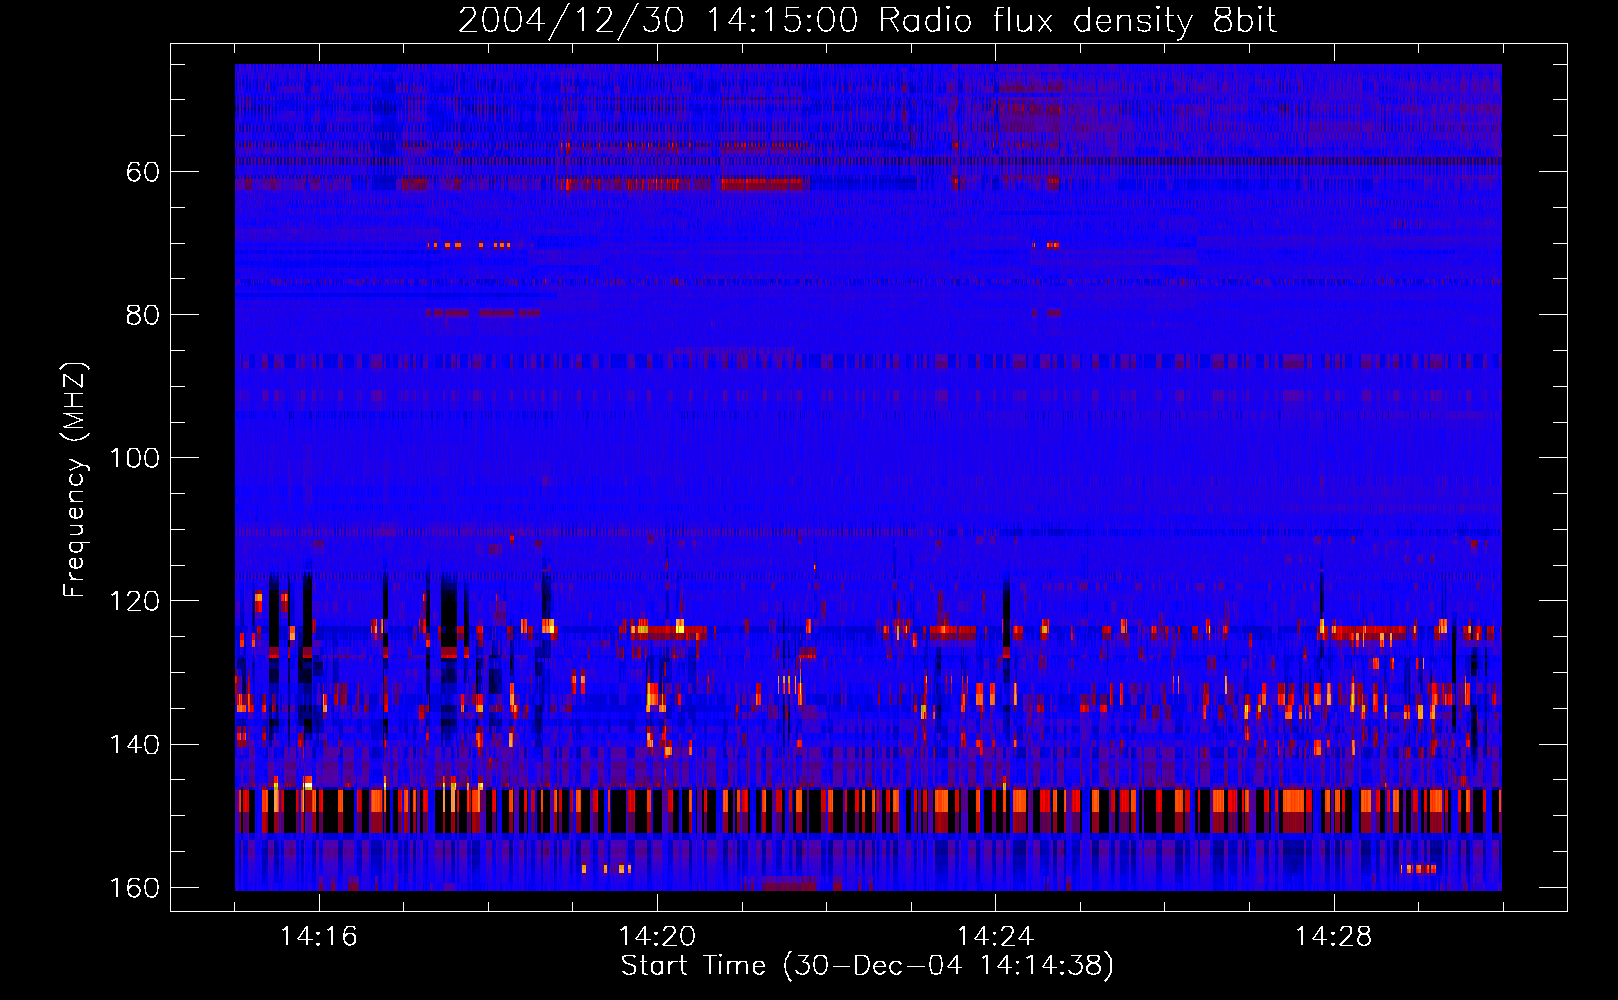This screenshot has width=1618, height=1000.
Task: Select the 80 frequency tick label
Action: tap(143, 315)
